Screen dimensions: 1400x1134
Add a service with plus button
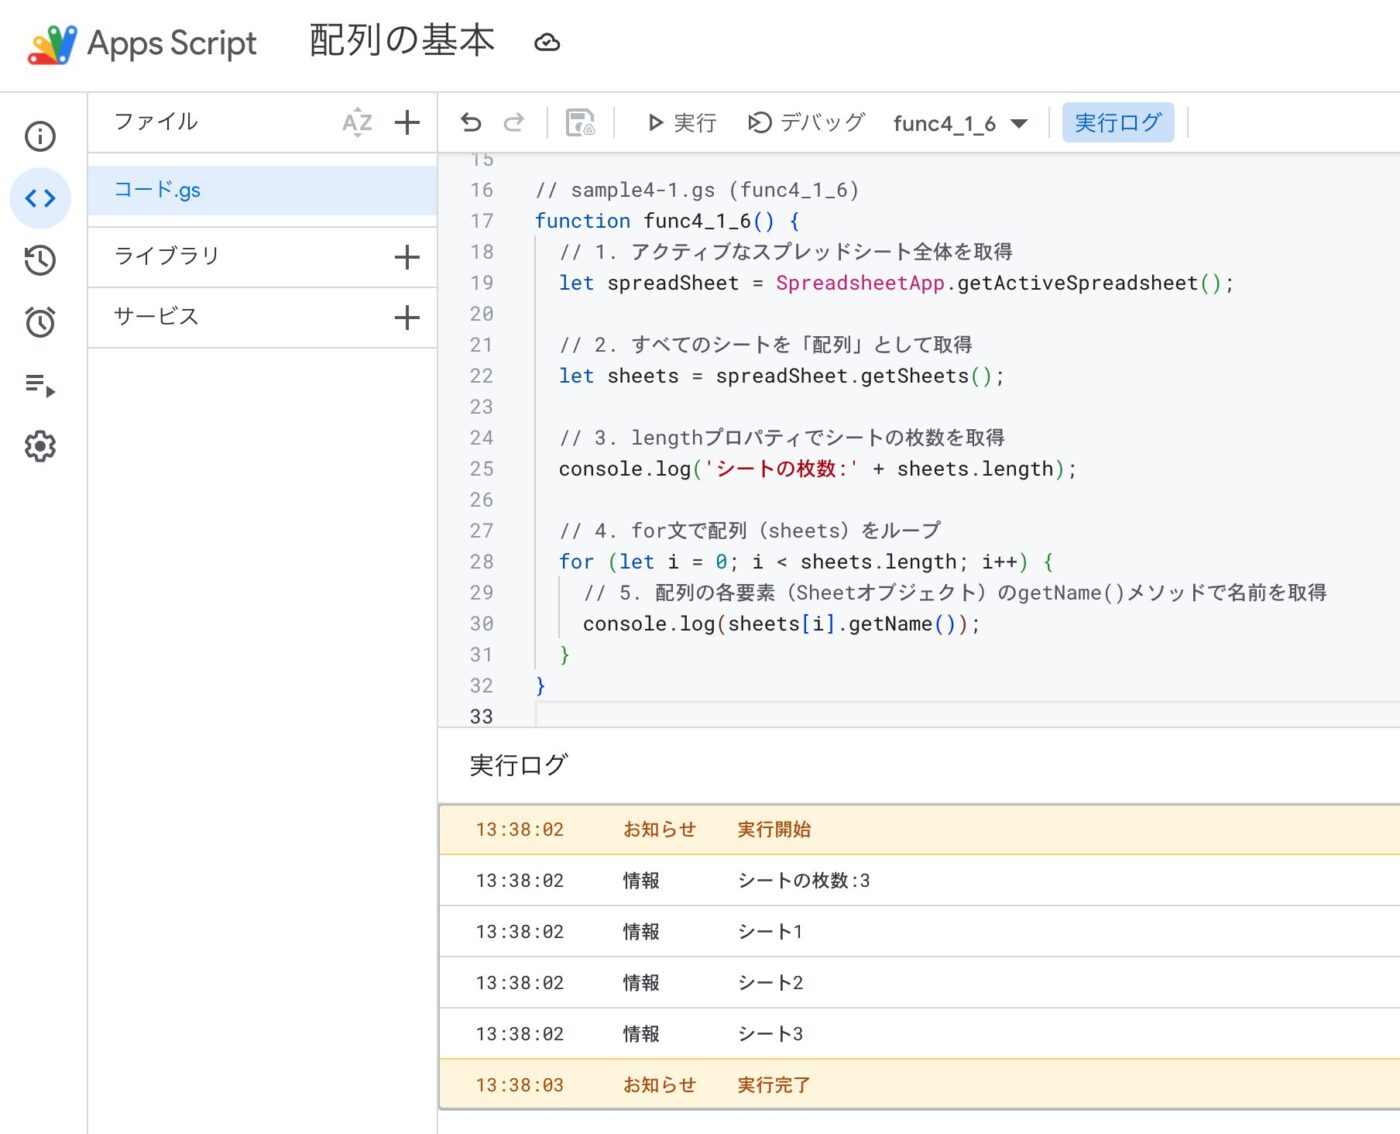tap(407, 318)
